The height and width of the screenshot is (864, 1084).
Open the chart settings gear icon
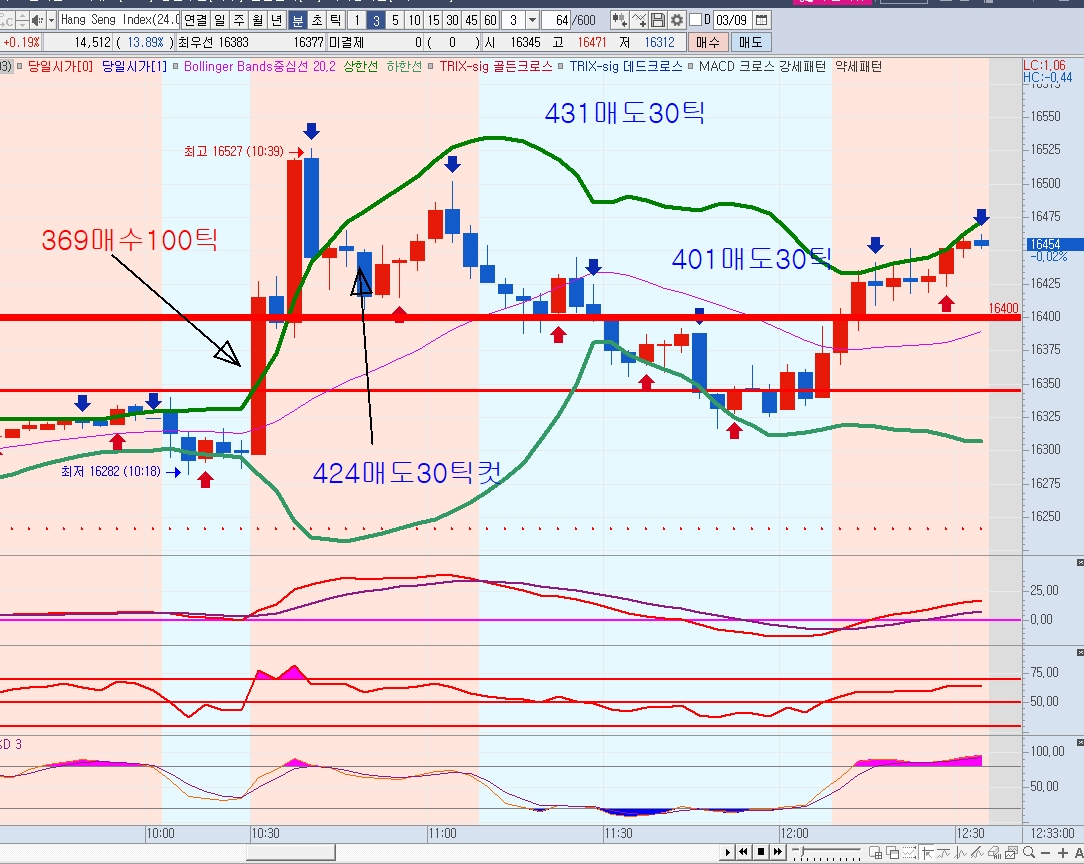pyautogui.click(x=677, y=20)
